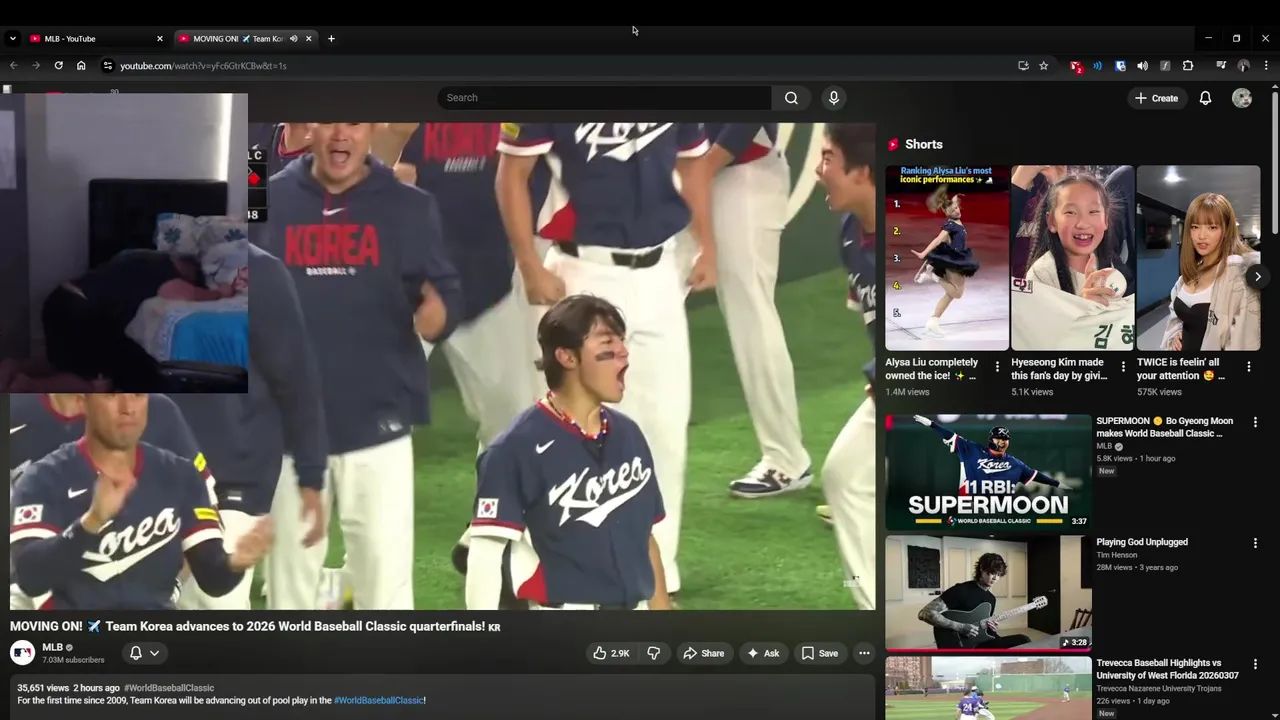
Task: Click the main video player
Action: point(442,366)
